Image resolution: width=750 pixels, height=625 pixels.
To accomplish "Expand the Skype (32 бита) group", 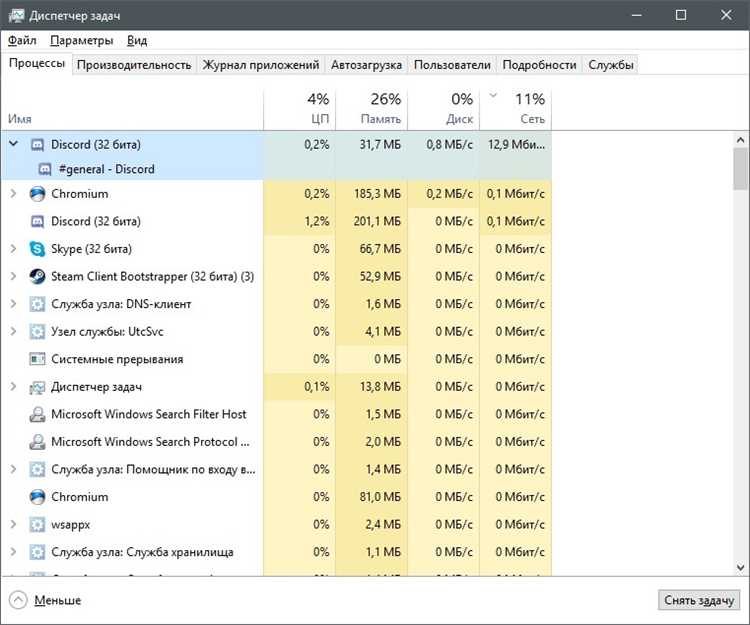I will (x=13, y=249).
